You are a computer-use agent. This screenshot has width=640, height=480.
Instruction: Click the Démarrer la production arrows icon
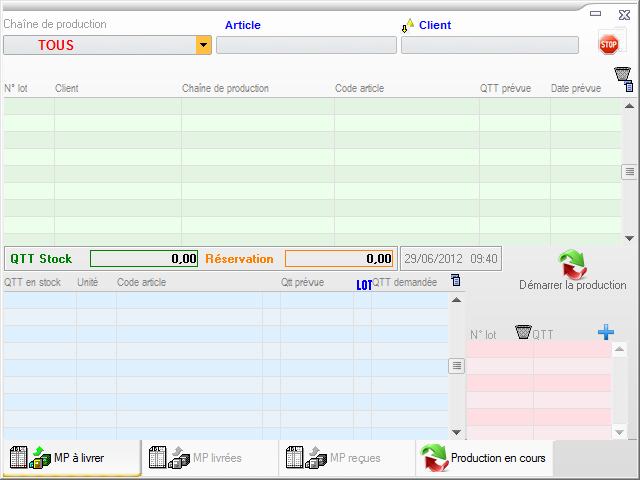click(573, 264)
